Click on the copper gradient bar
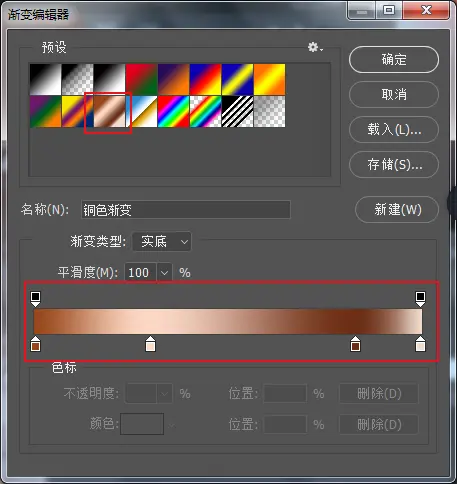The height and width of the screenshot is (484, 457). point(228,321)
